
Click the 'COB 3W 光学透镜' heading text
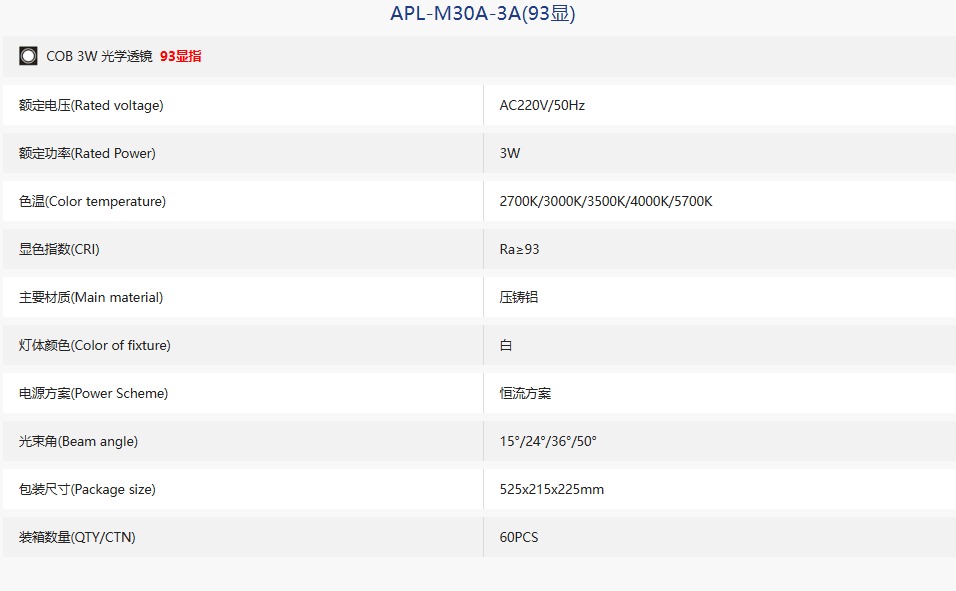99,56
